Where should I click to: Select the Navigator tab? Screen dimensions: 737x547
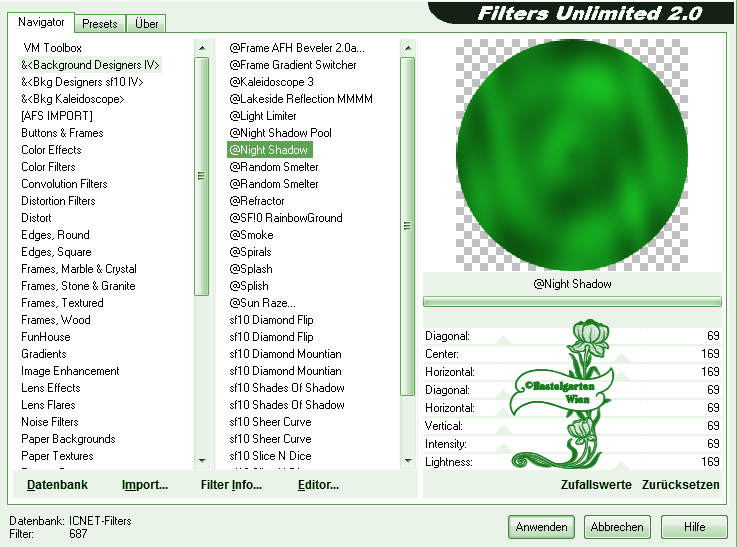coord(41,22)
